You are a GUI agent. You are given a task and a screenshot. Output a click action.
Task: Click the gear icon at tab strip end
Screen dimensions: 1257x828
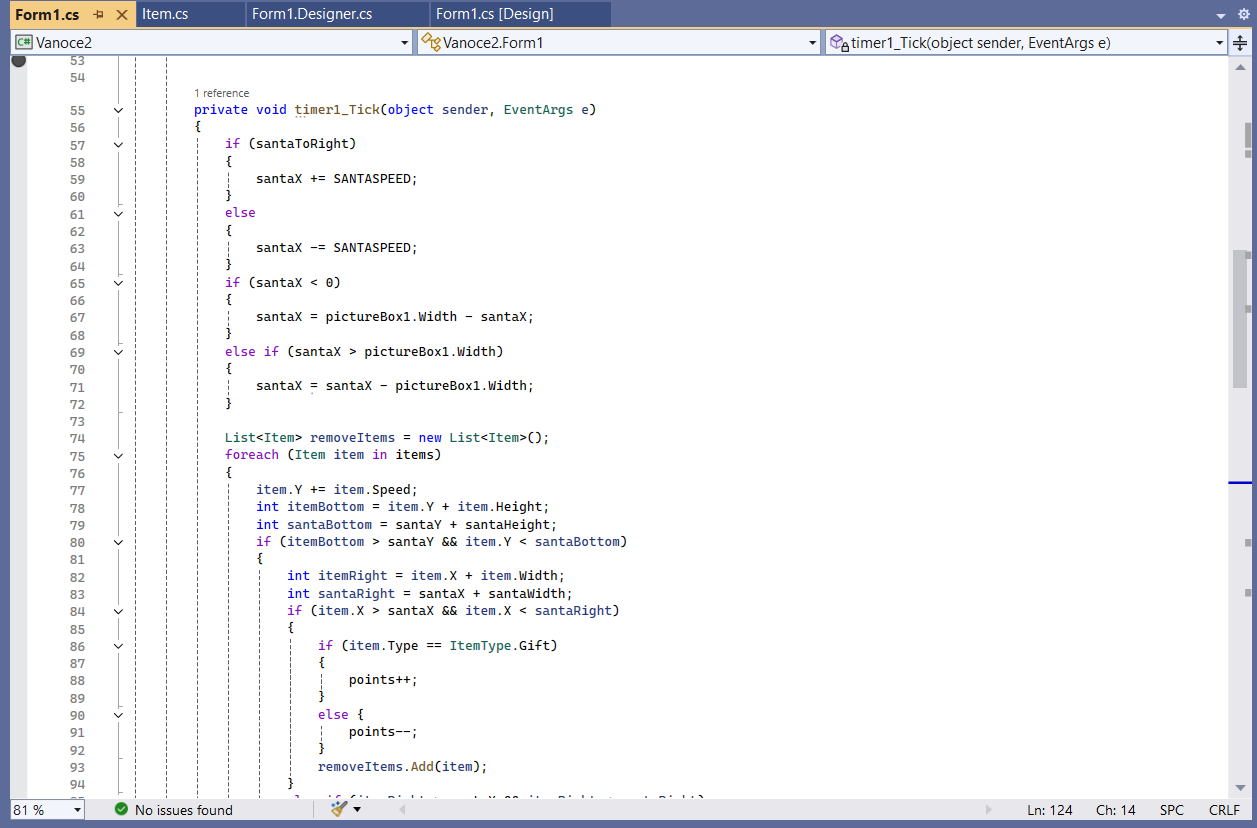tap(1244, 15)
